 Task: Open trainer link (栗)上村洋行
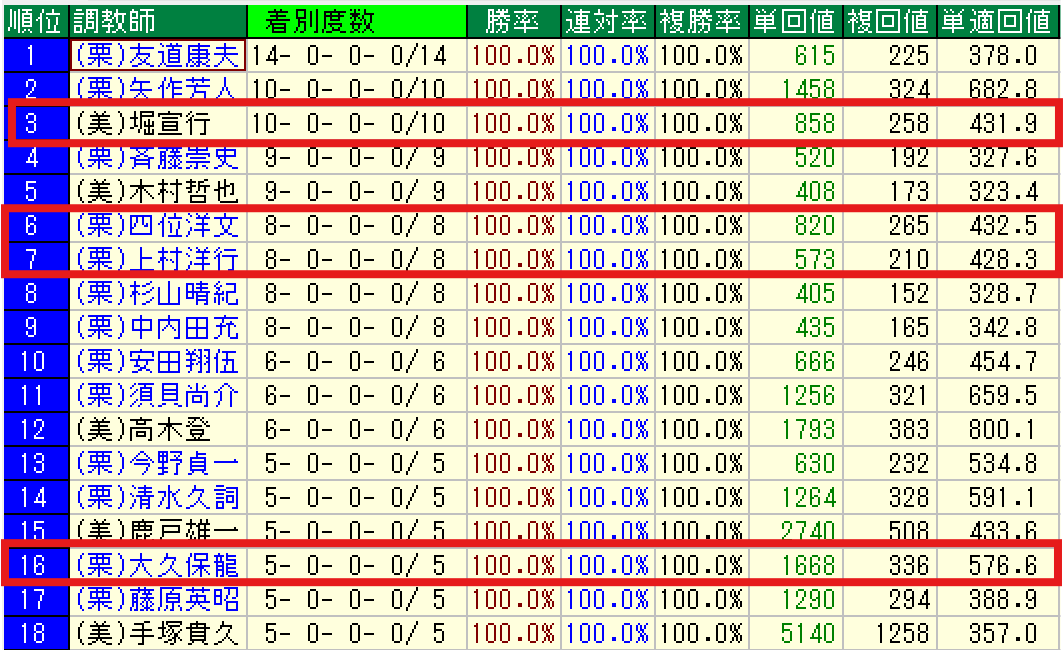click(x=157, y=260)
